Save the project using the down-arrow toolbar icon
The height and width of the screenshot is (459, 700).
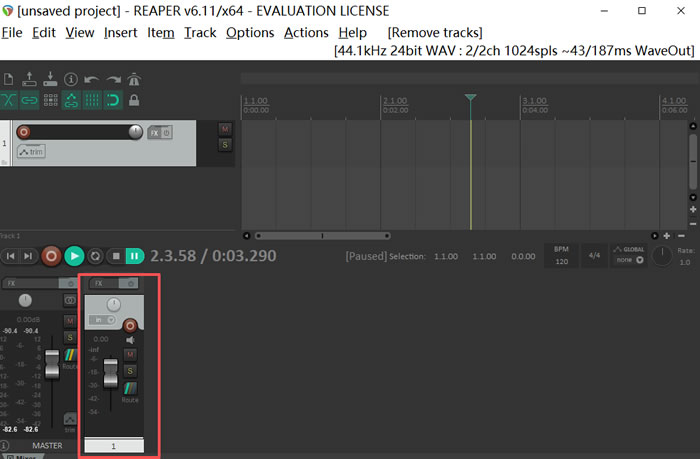click(x=50, y=79)
